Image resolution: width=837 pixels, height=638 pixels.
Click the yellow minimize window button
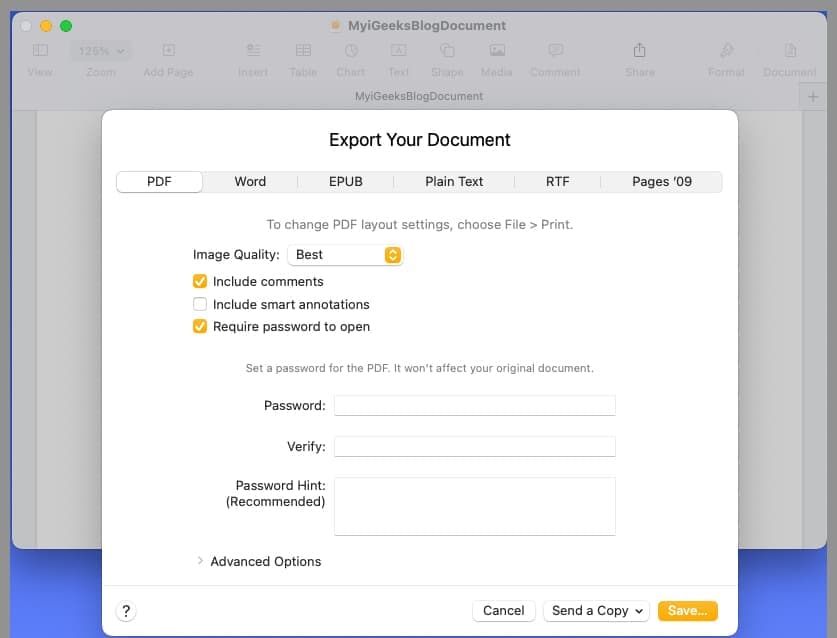pos(46,26)
